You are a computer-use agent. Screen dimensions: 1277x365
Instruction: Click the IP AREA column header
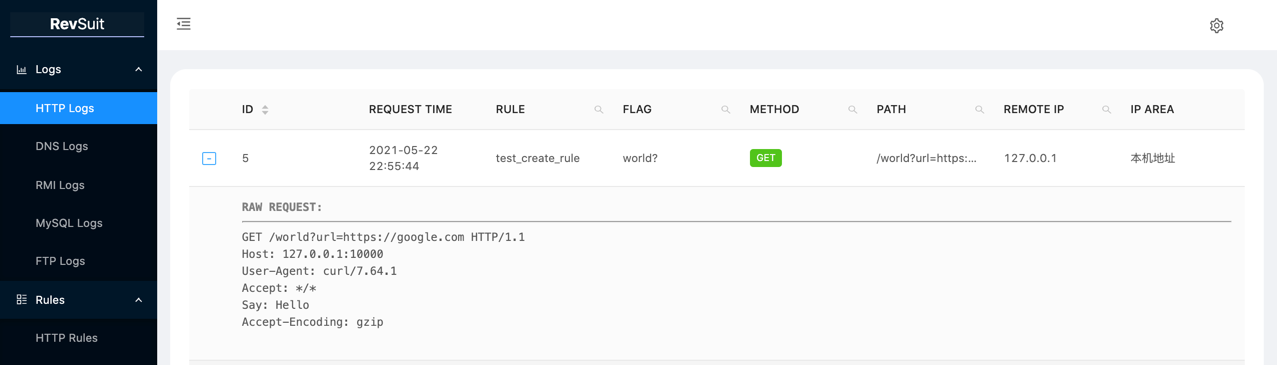coord(1152,109)
